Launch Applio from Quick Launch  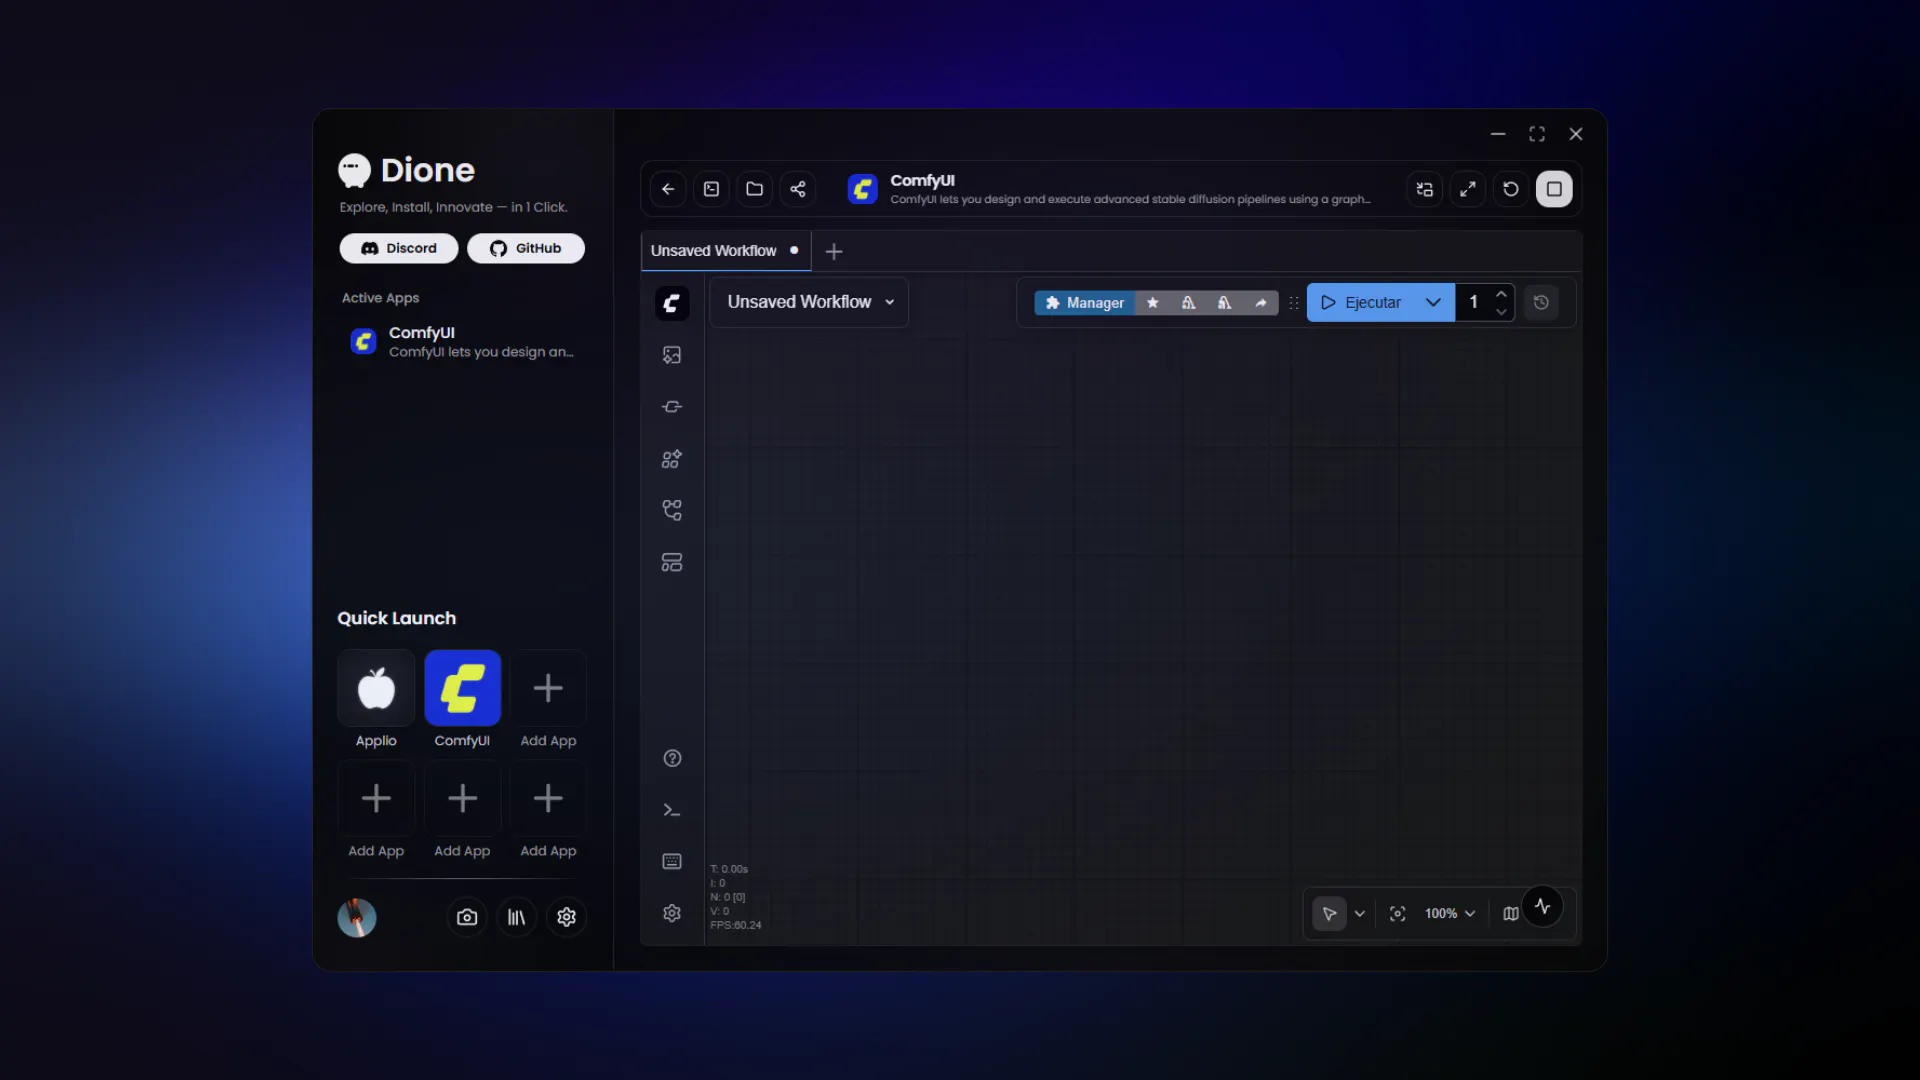(376, 688)
